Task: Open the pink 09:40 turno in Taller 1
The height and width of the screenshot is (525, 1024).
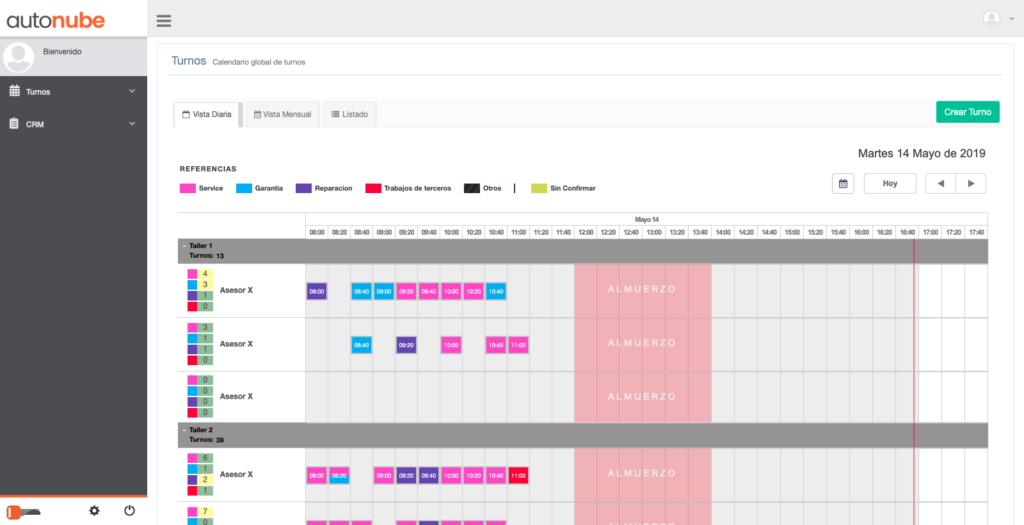Action: [428, 291]
